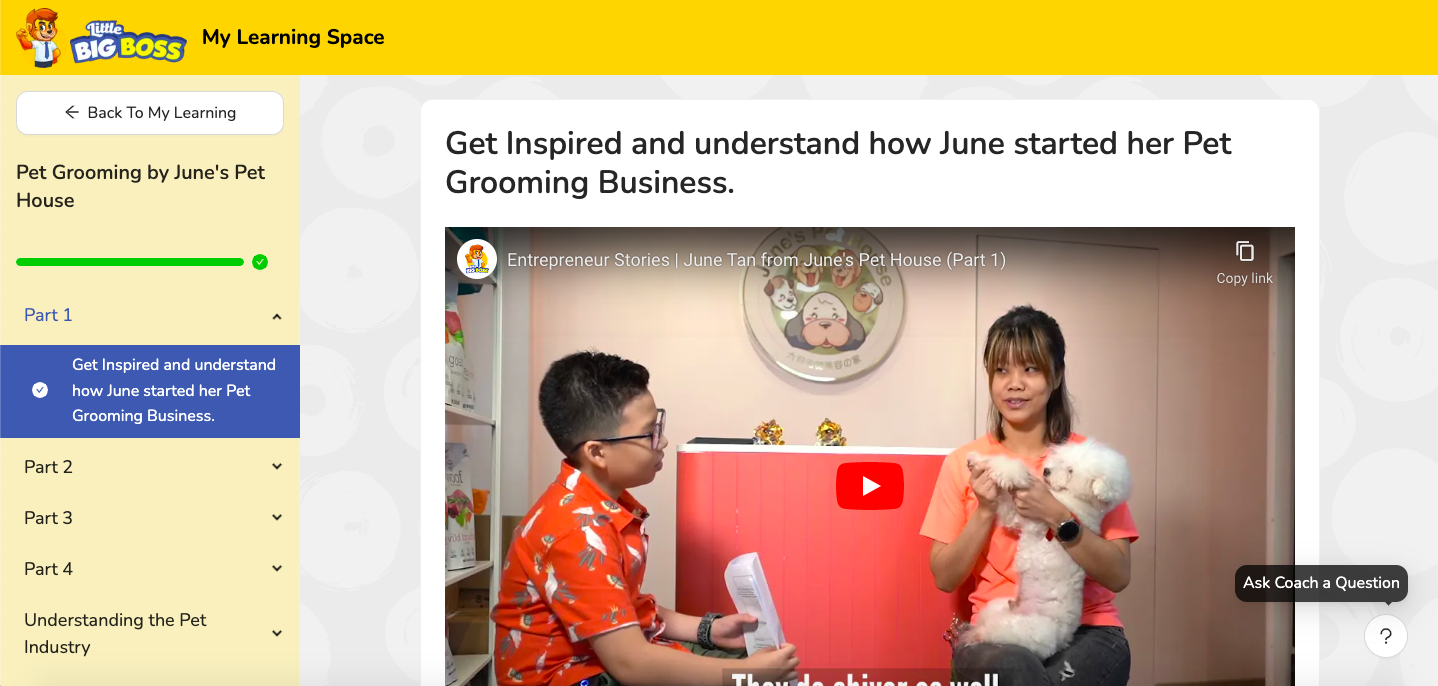
Task: Click the channel avatar in the video header
Action: [477, 260]
